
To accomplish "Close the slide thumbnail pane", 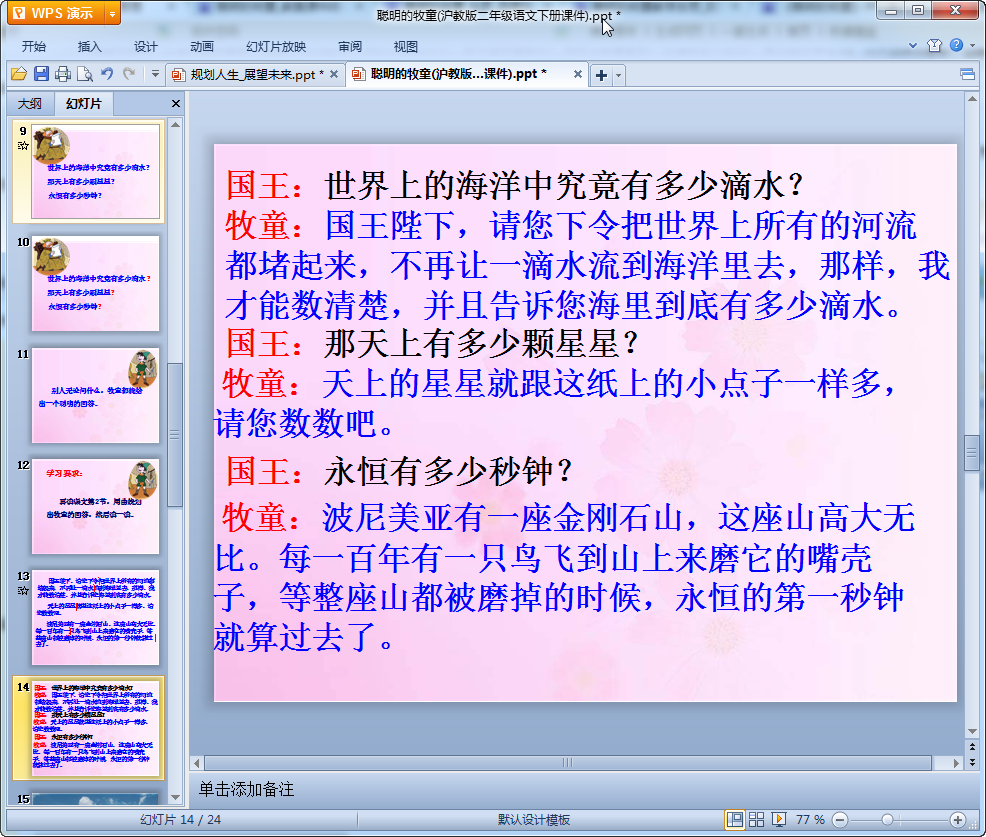I will click(x=176, y=103).
